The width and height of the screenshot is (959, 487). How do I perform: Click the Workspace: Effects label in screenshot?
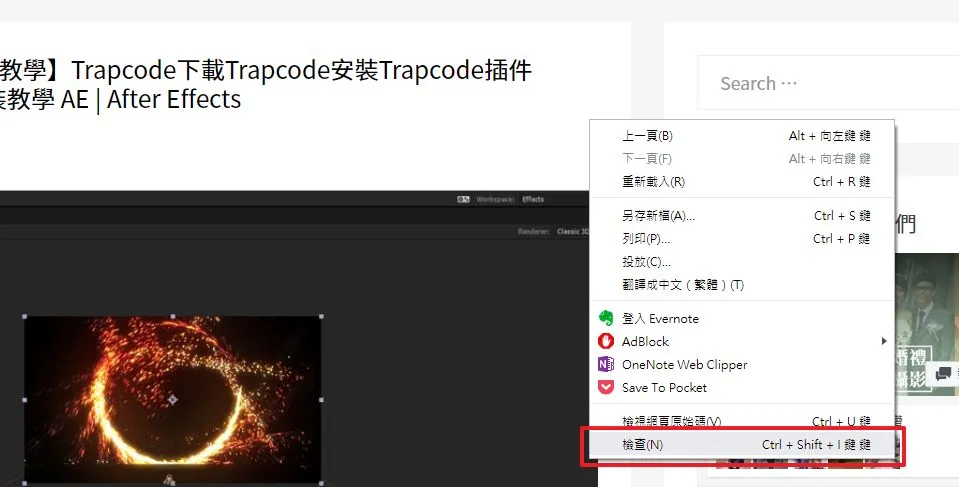[509, 199]
